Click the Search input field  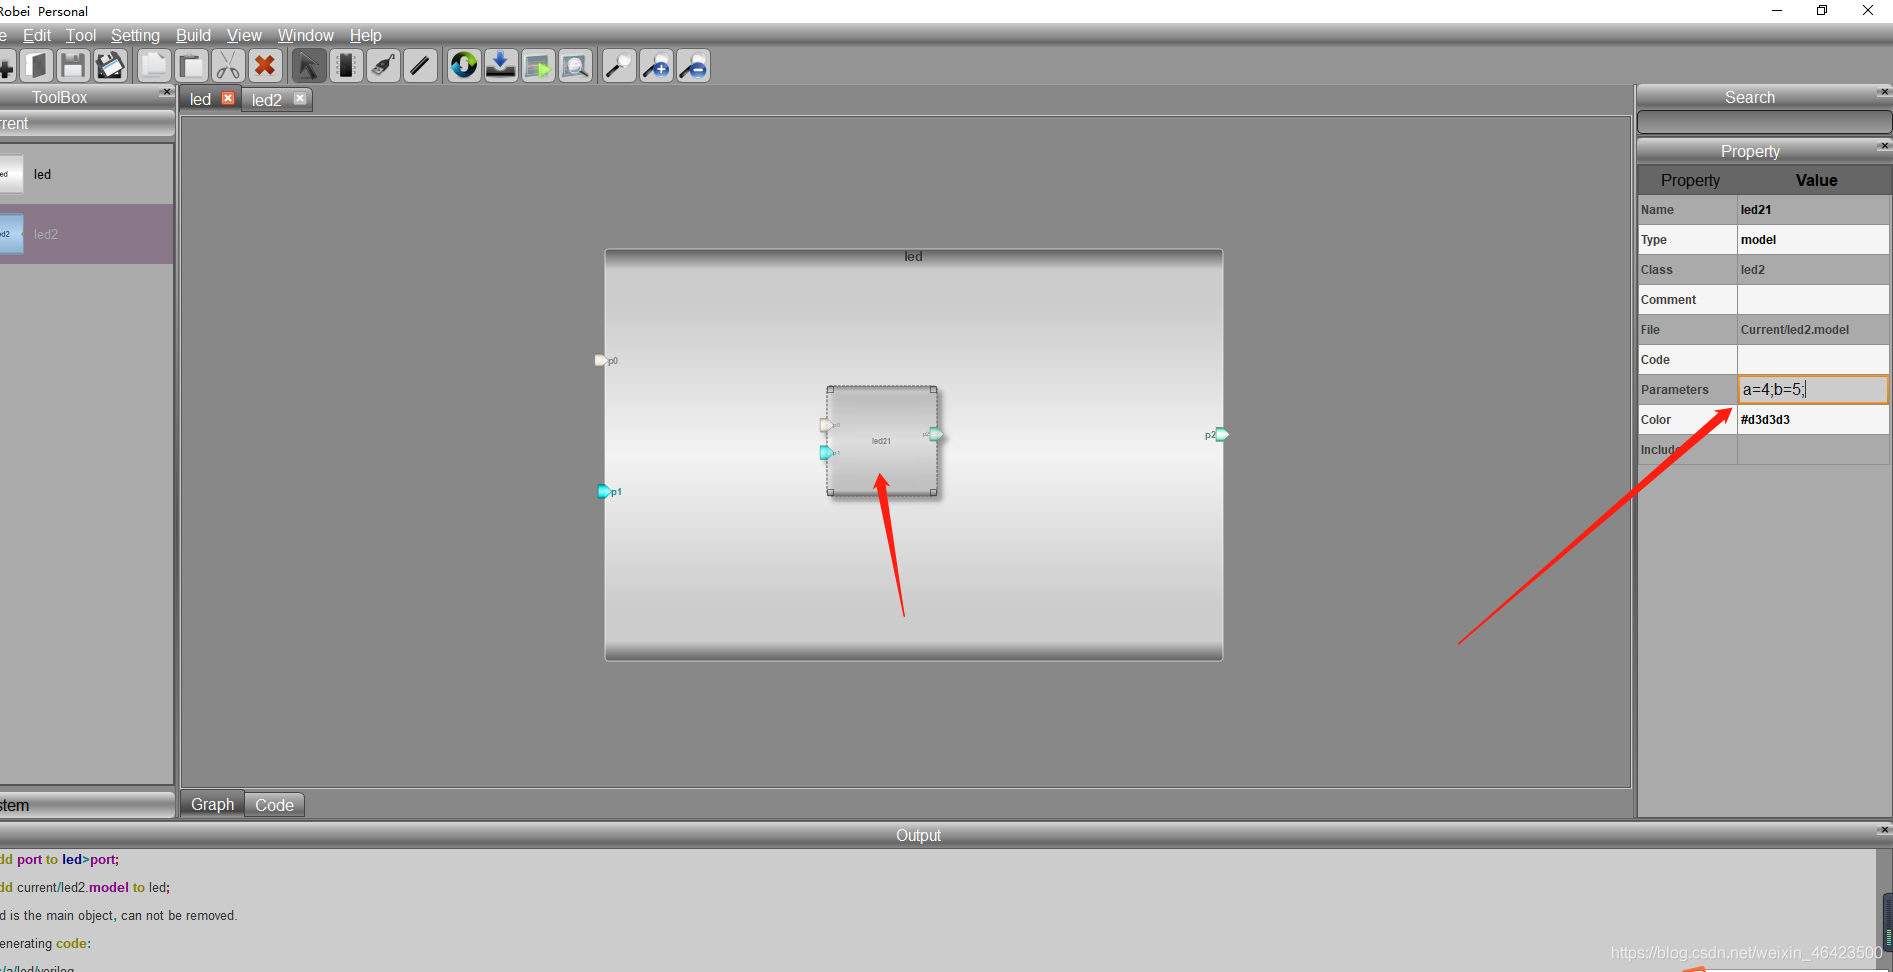(x=1764, y=122)
